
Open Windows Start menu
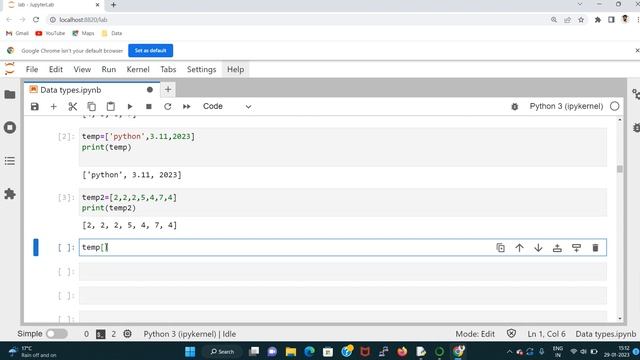pyautogui.click(x=190, y=351)
